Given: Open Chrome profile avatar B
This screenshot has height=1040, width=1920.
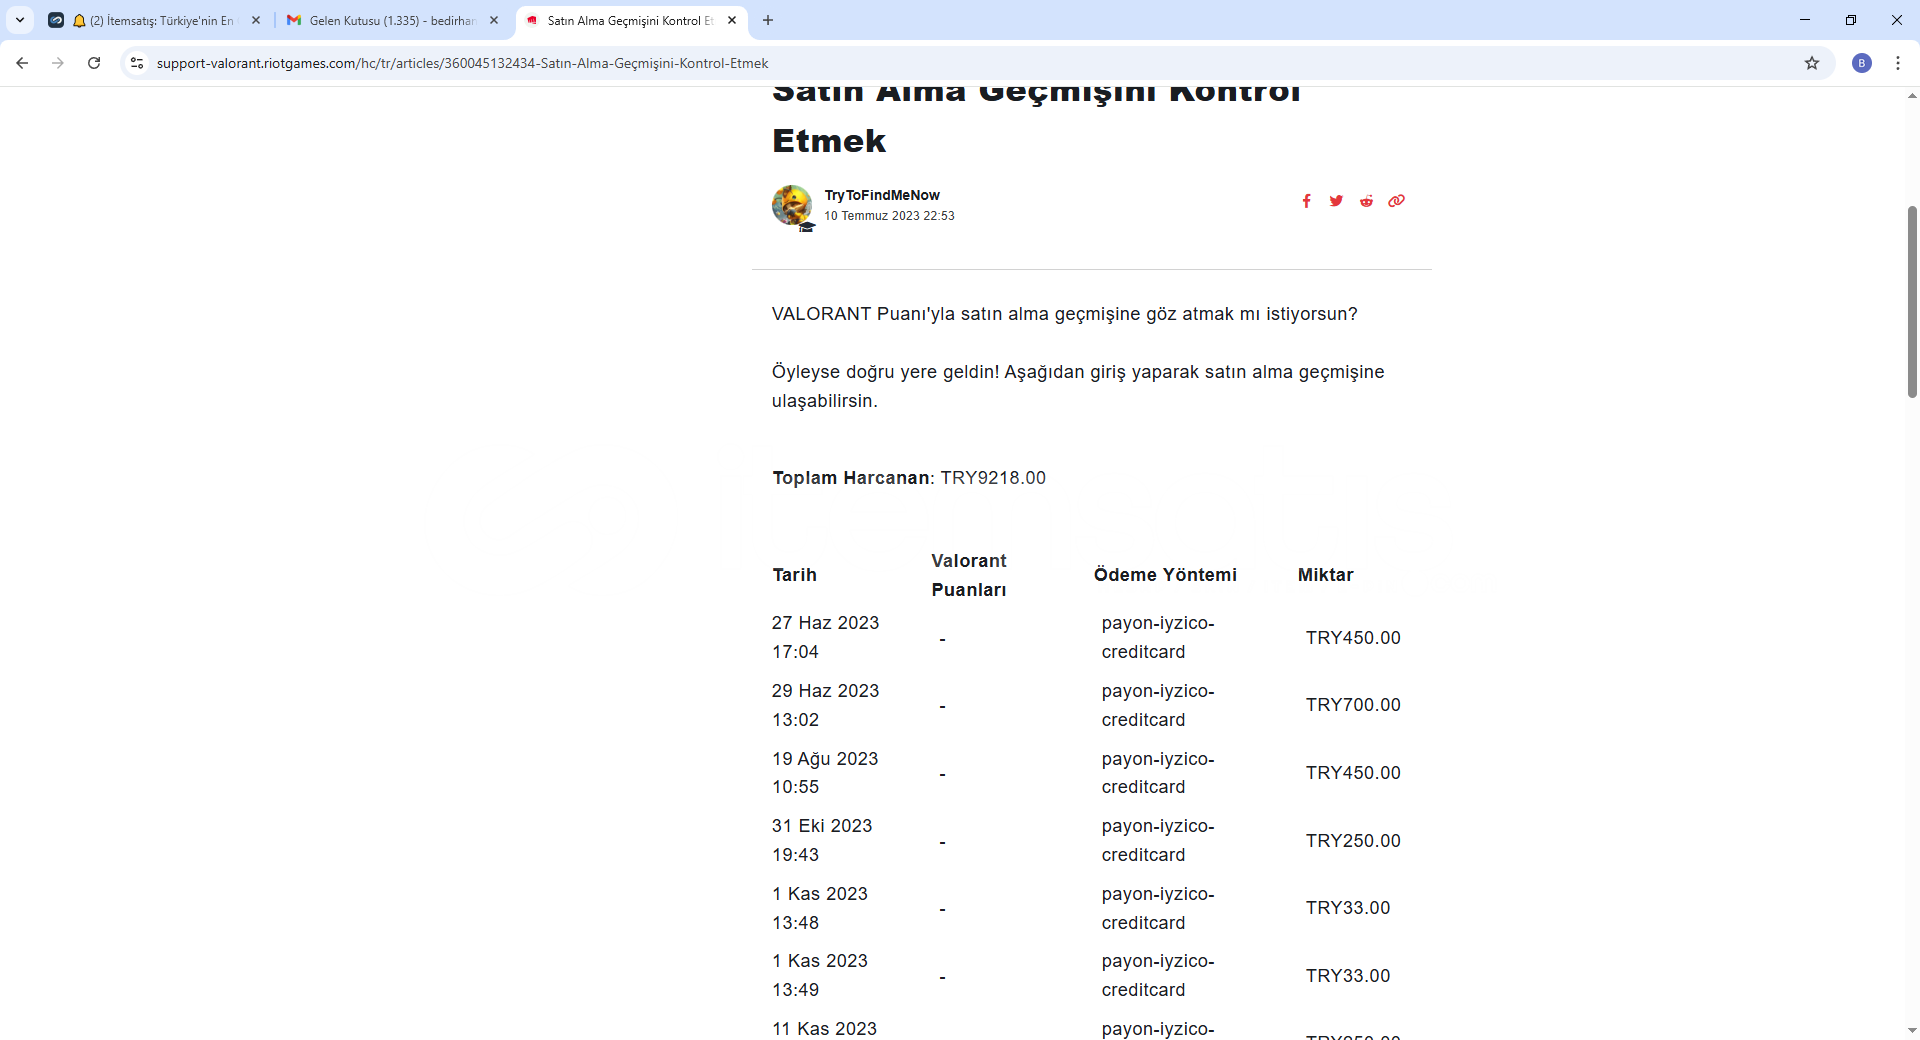Looking at the screenshot, I should (1862, 63).
